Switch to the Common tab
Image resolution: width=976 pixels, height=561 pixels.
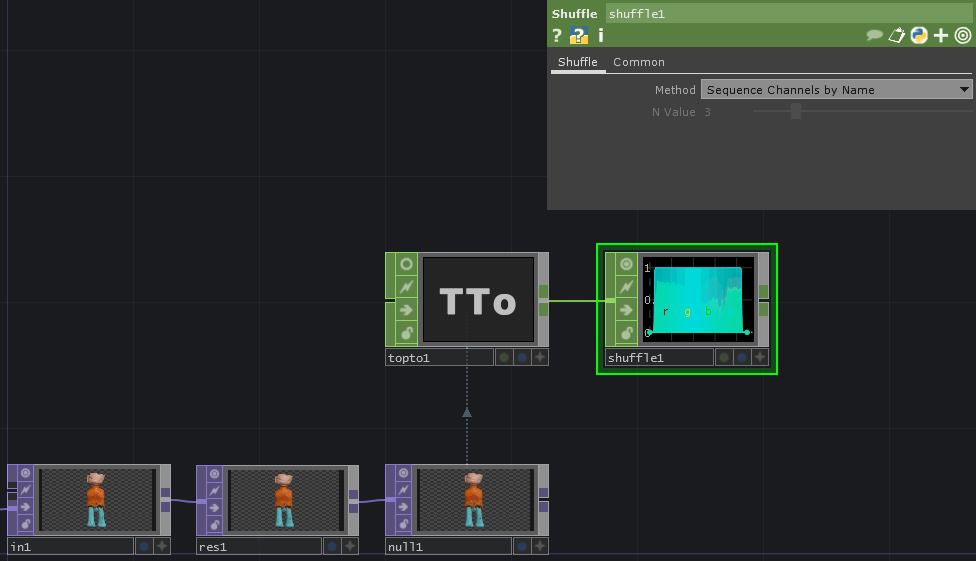pos(639,62)
